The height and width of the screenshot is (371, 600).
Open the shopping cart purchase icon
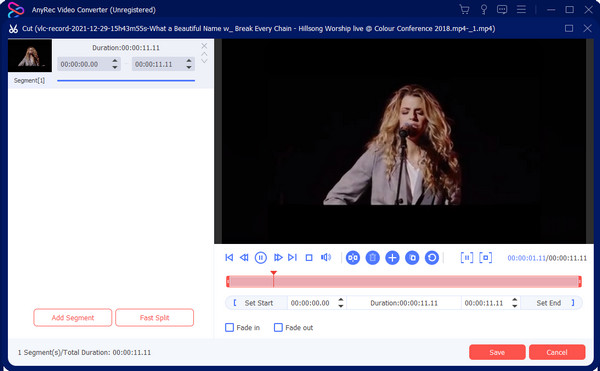pos(464,10)
